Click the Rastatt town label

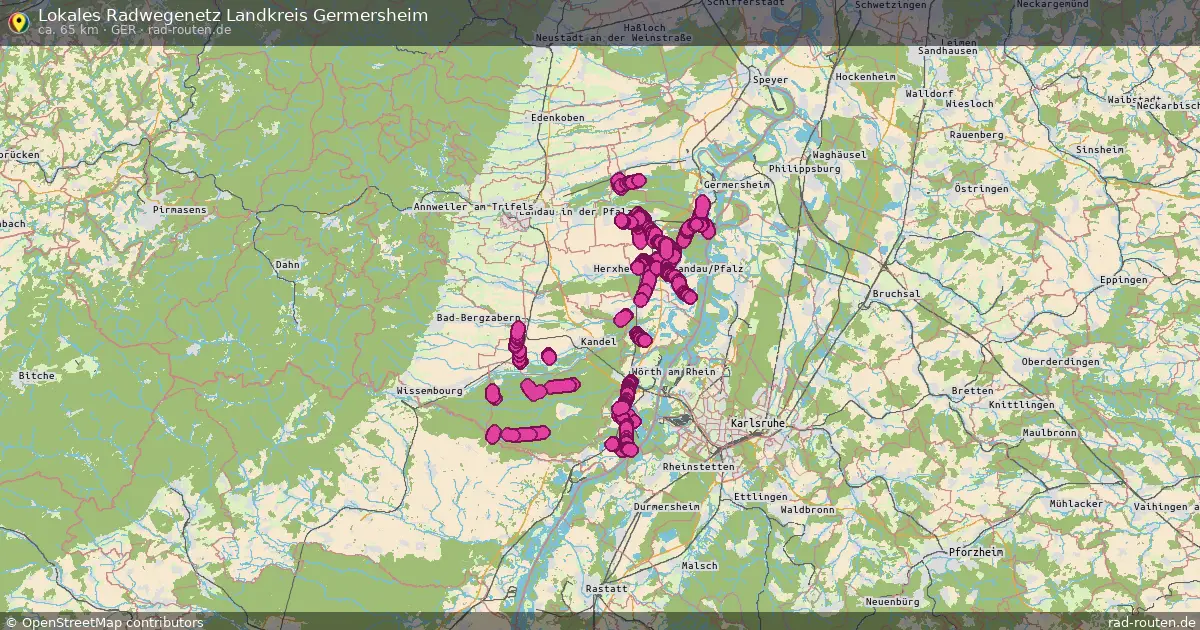point(606,589)
